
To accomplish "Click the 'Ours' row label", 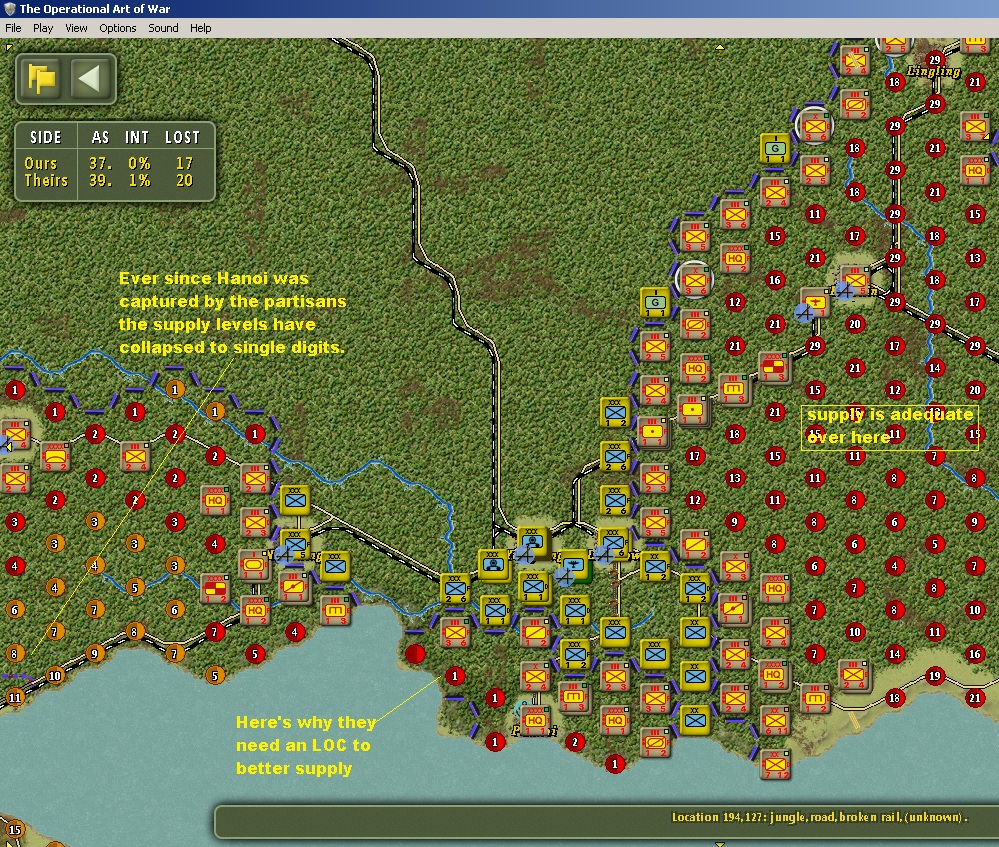I will pos(41,163).
